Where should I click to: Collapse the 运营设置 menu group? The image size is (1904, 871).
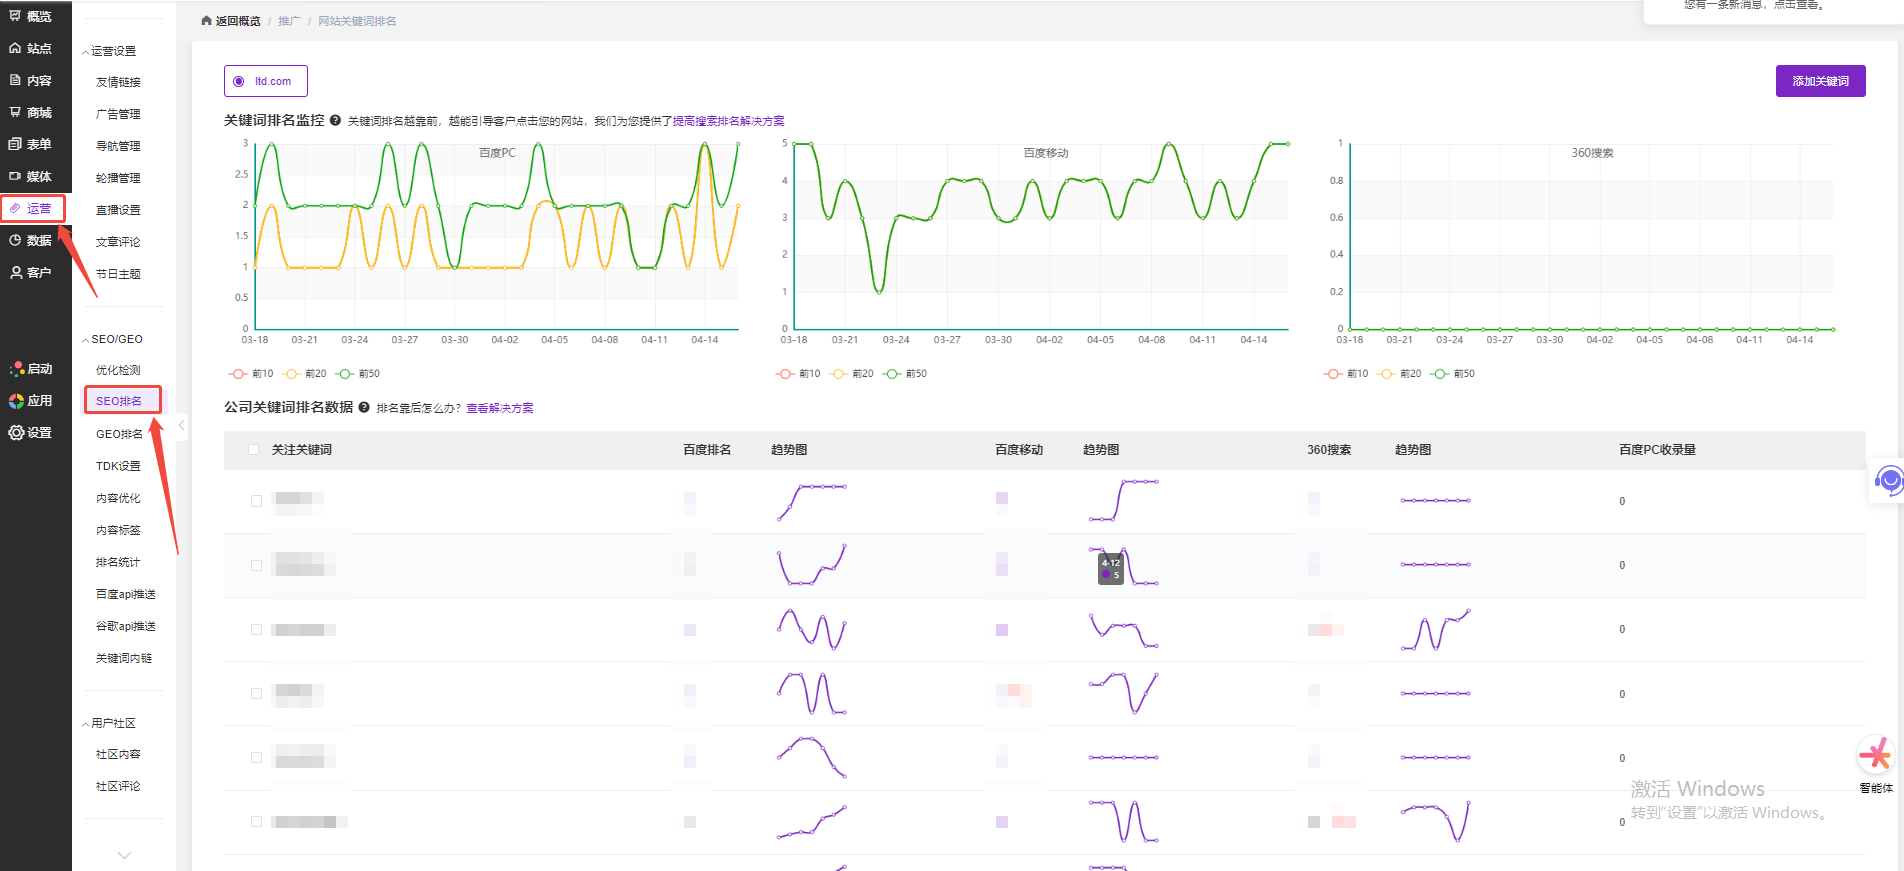tap(86, 51)
